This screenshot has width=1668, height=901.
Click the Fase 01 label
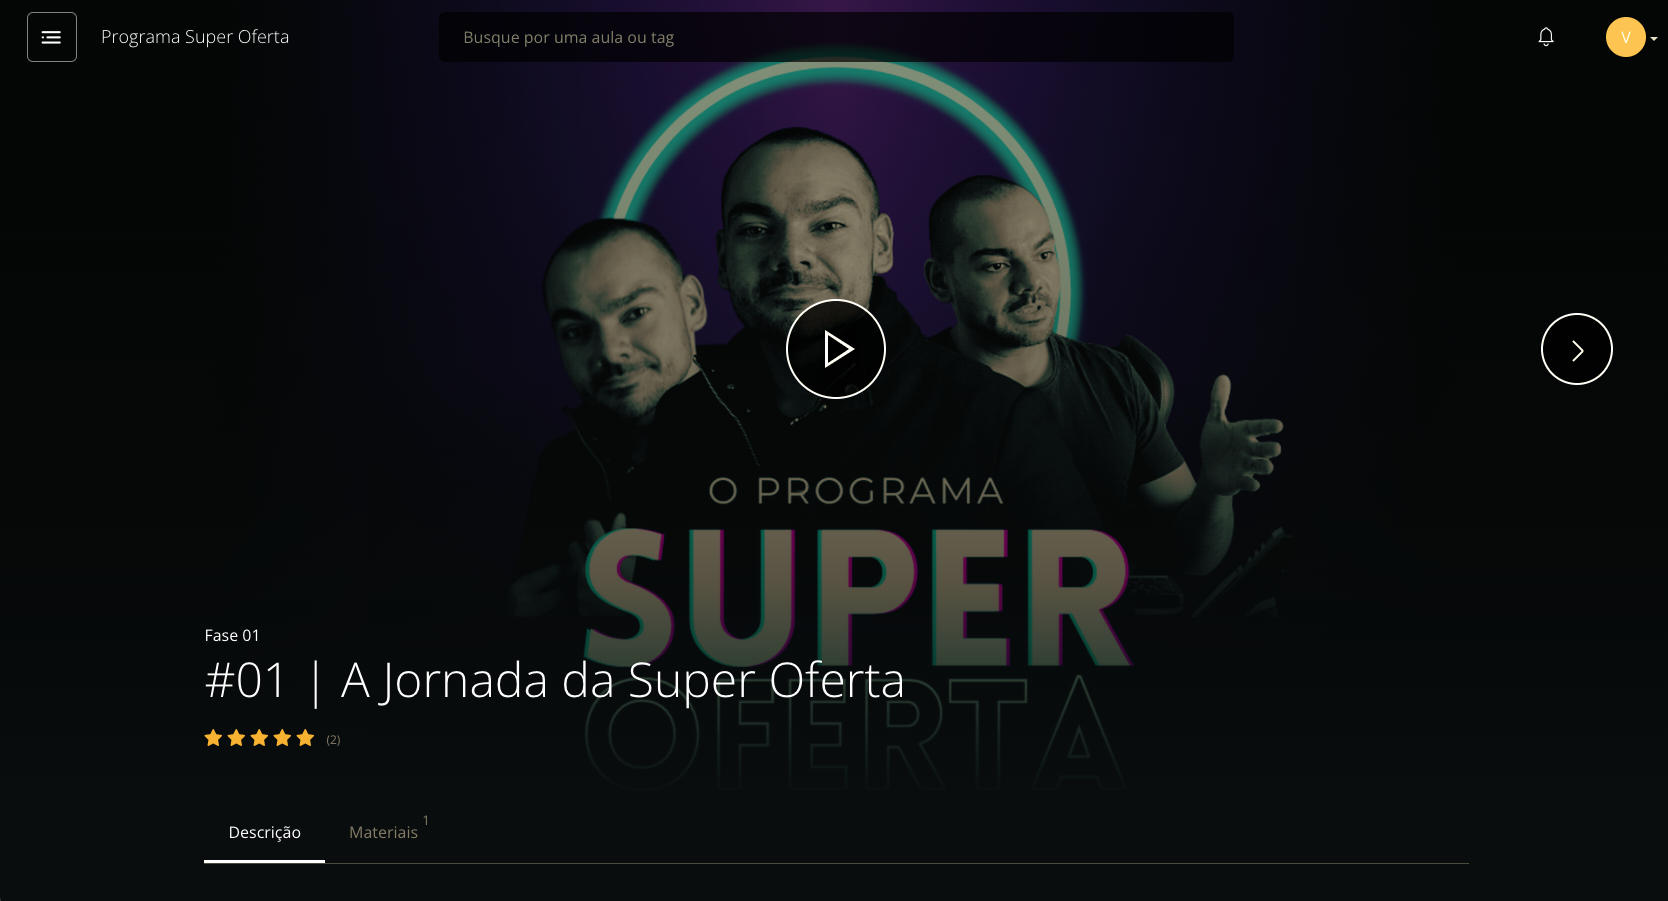[x=232, y=635]
